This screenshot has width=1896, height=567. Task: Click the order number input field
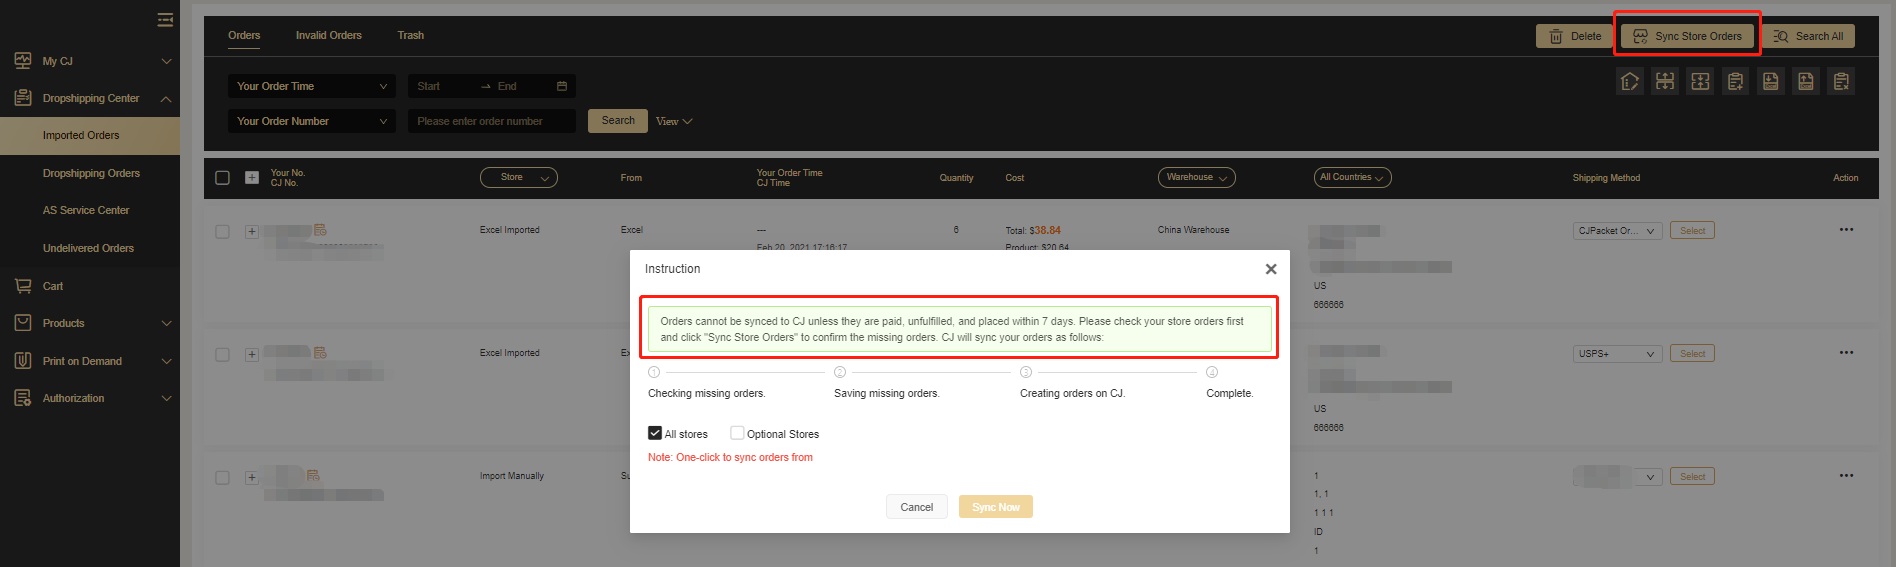pos(491,121)
